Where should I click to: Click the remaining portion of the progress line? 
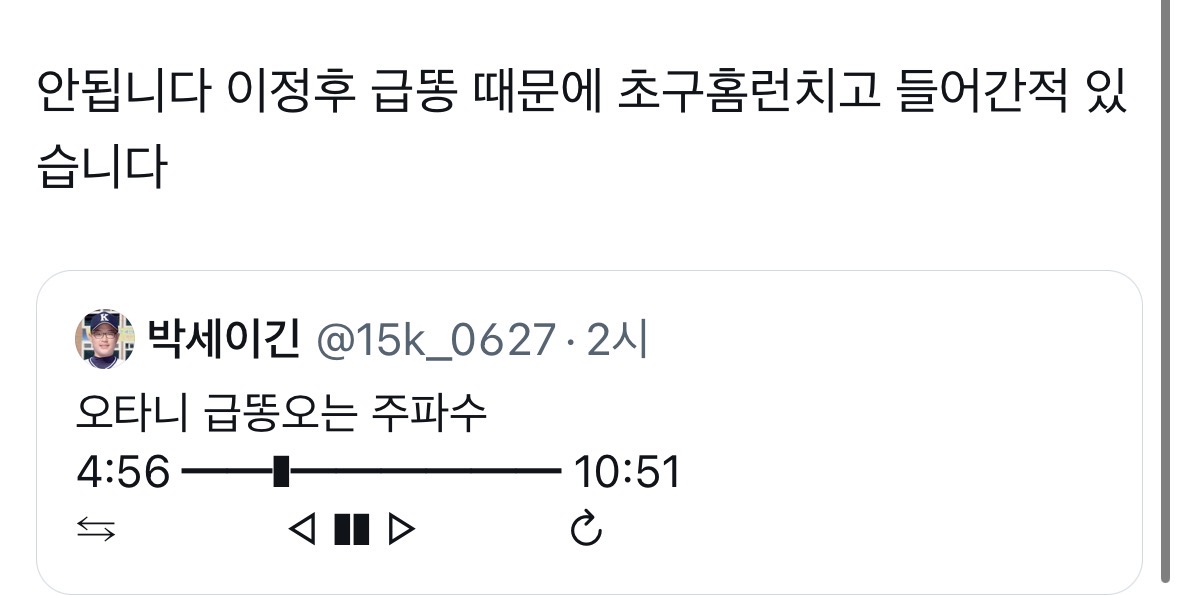[425, 471]
